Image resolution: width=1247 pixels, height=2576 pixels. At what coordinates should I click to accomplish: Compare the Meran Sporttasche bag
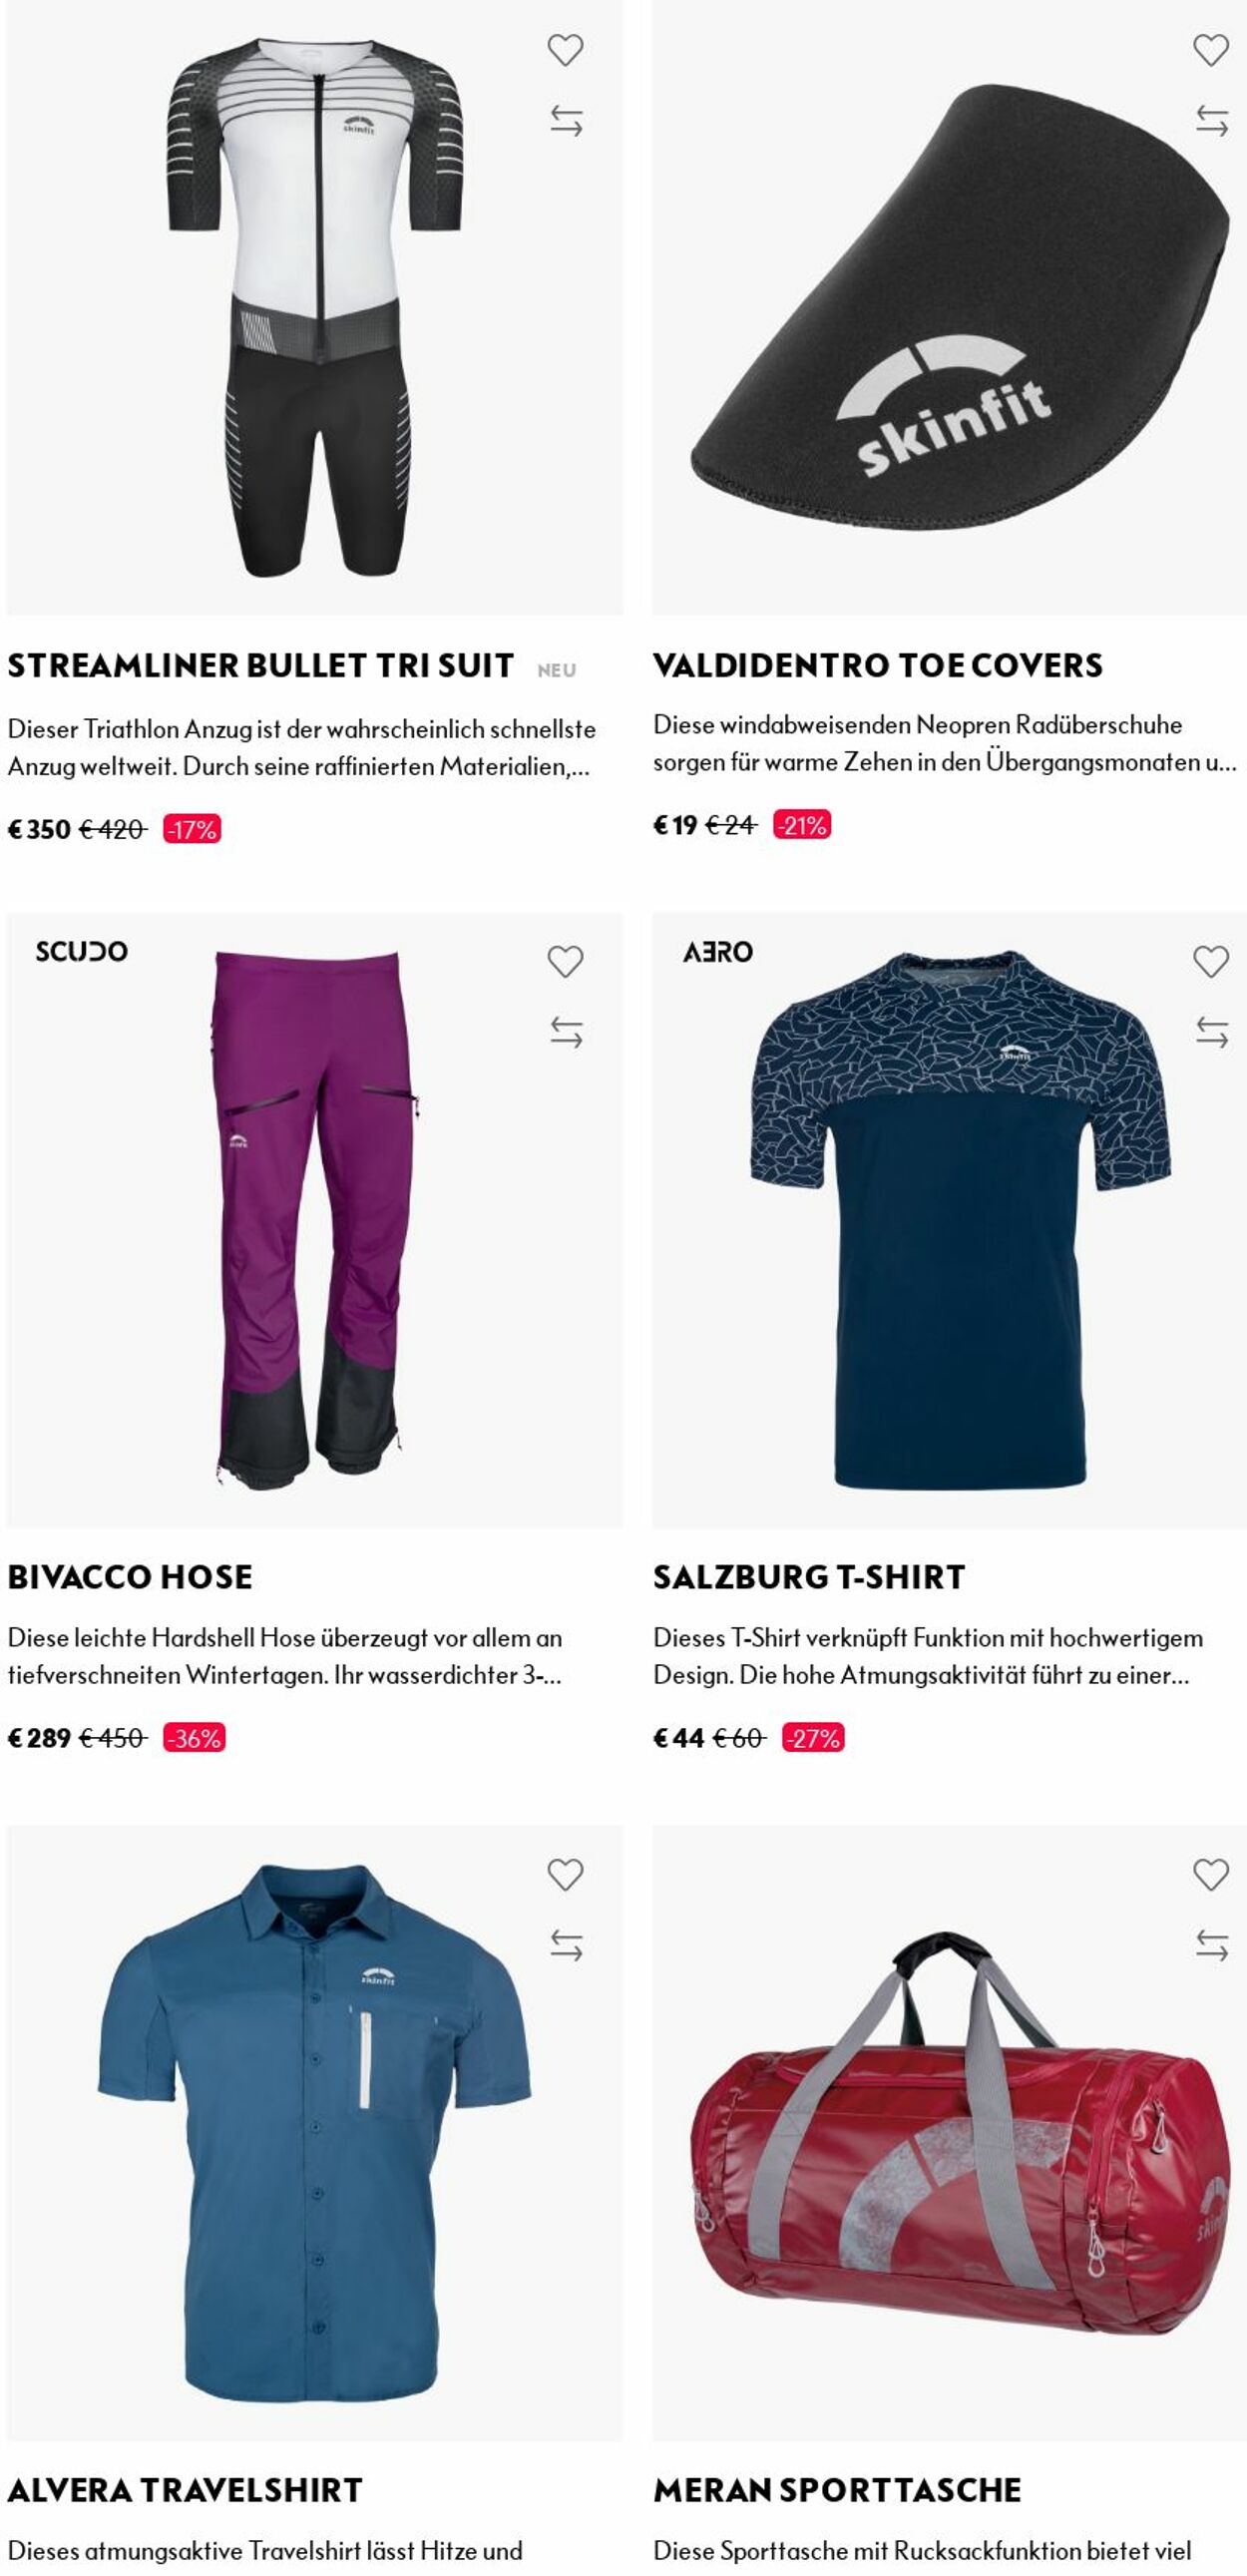(1212, 1945)
